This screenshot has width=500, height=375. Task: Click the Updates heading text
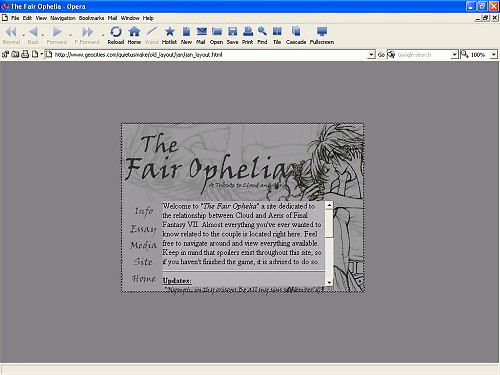(x=177, y=281)
